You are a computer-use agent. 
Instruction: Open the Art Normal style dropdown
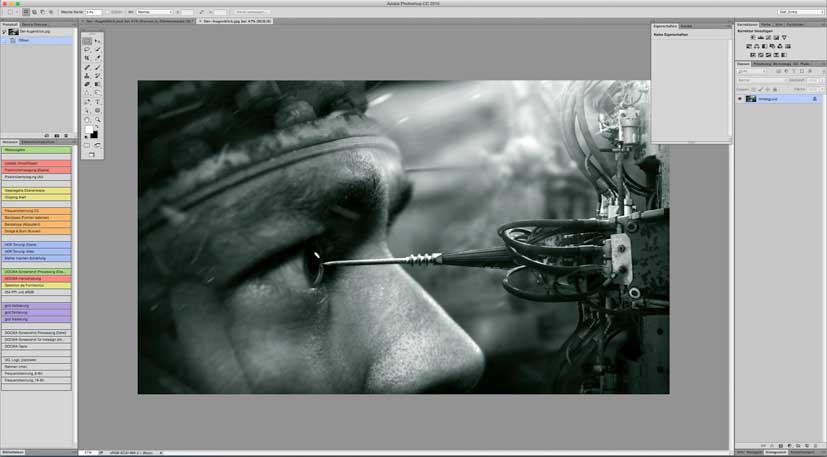click(x=154, y=12)
